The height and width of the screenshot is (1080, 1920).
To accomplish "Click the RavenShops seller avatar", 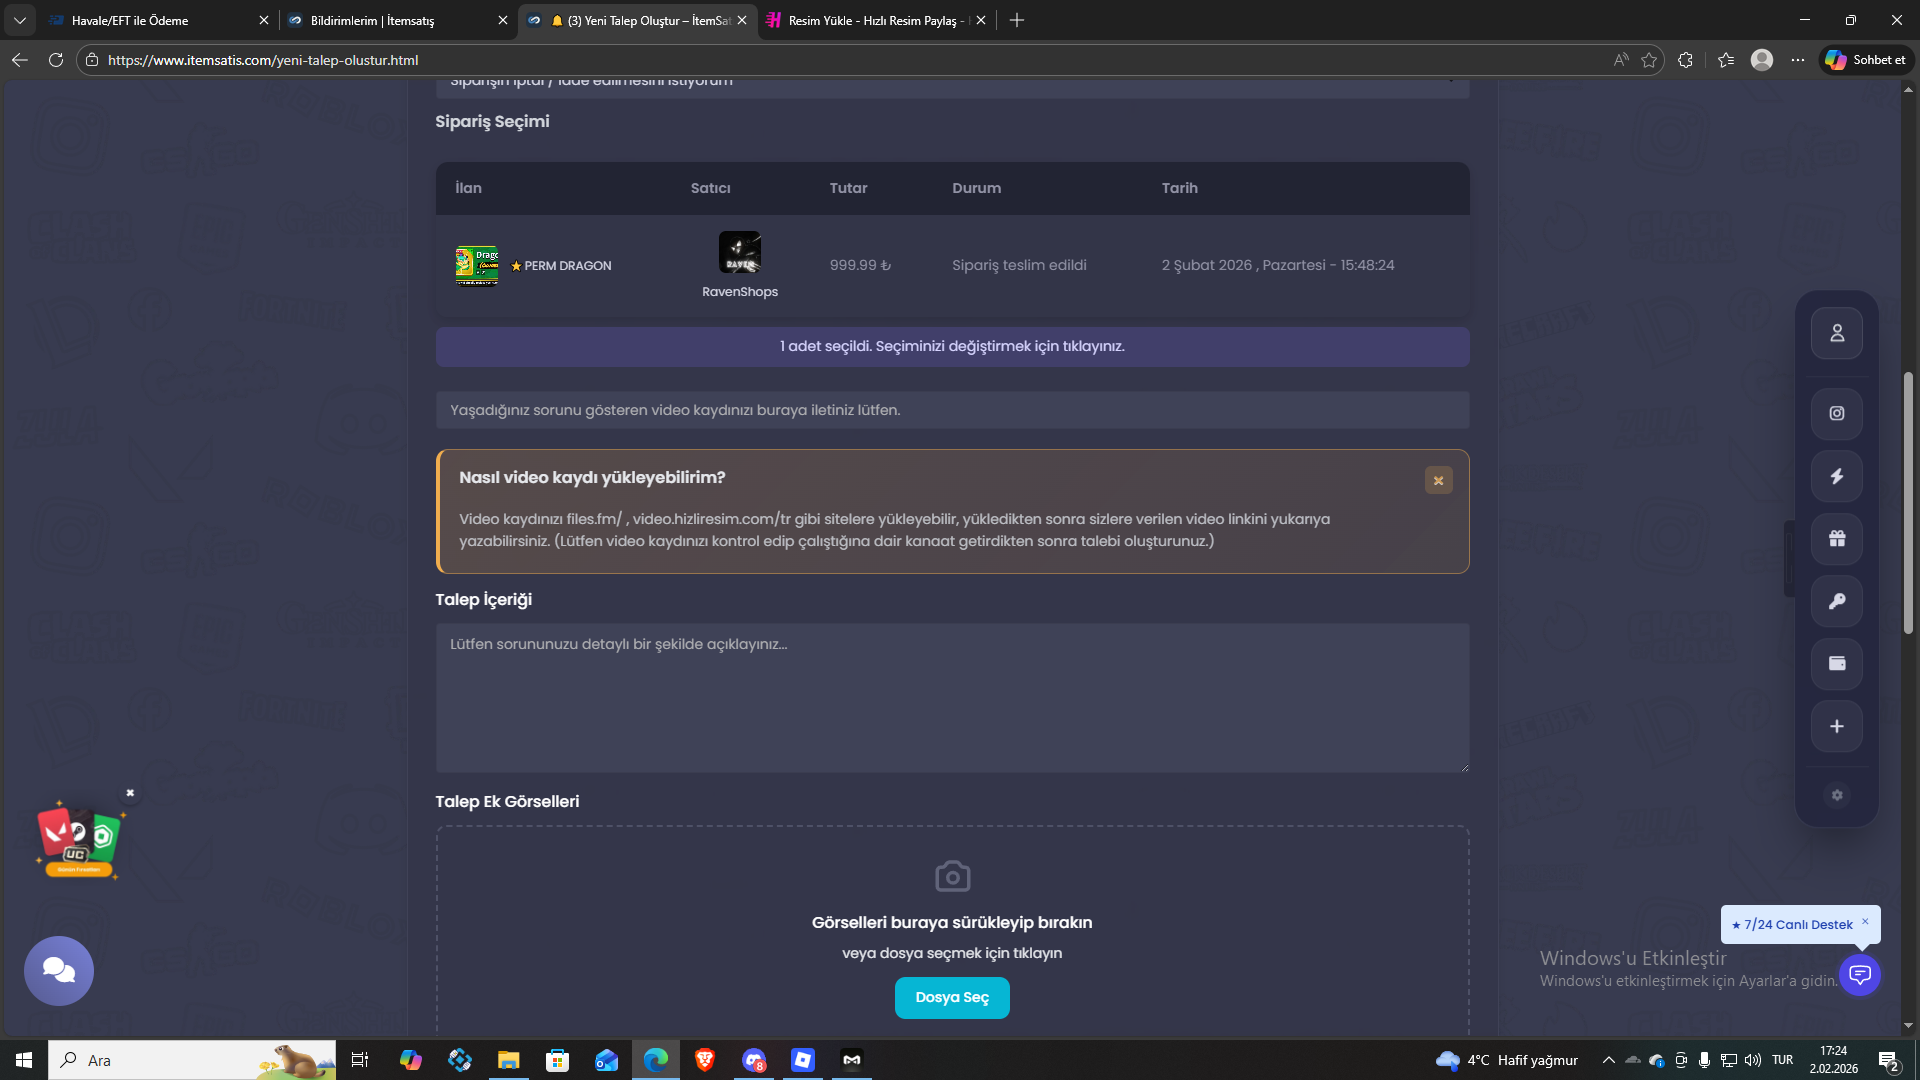I will pyautogui.click(x=740, y=252).
